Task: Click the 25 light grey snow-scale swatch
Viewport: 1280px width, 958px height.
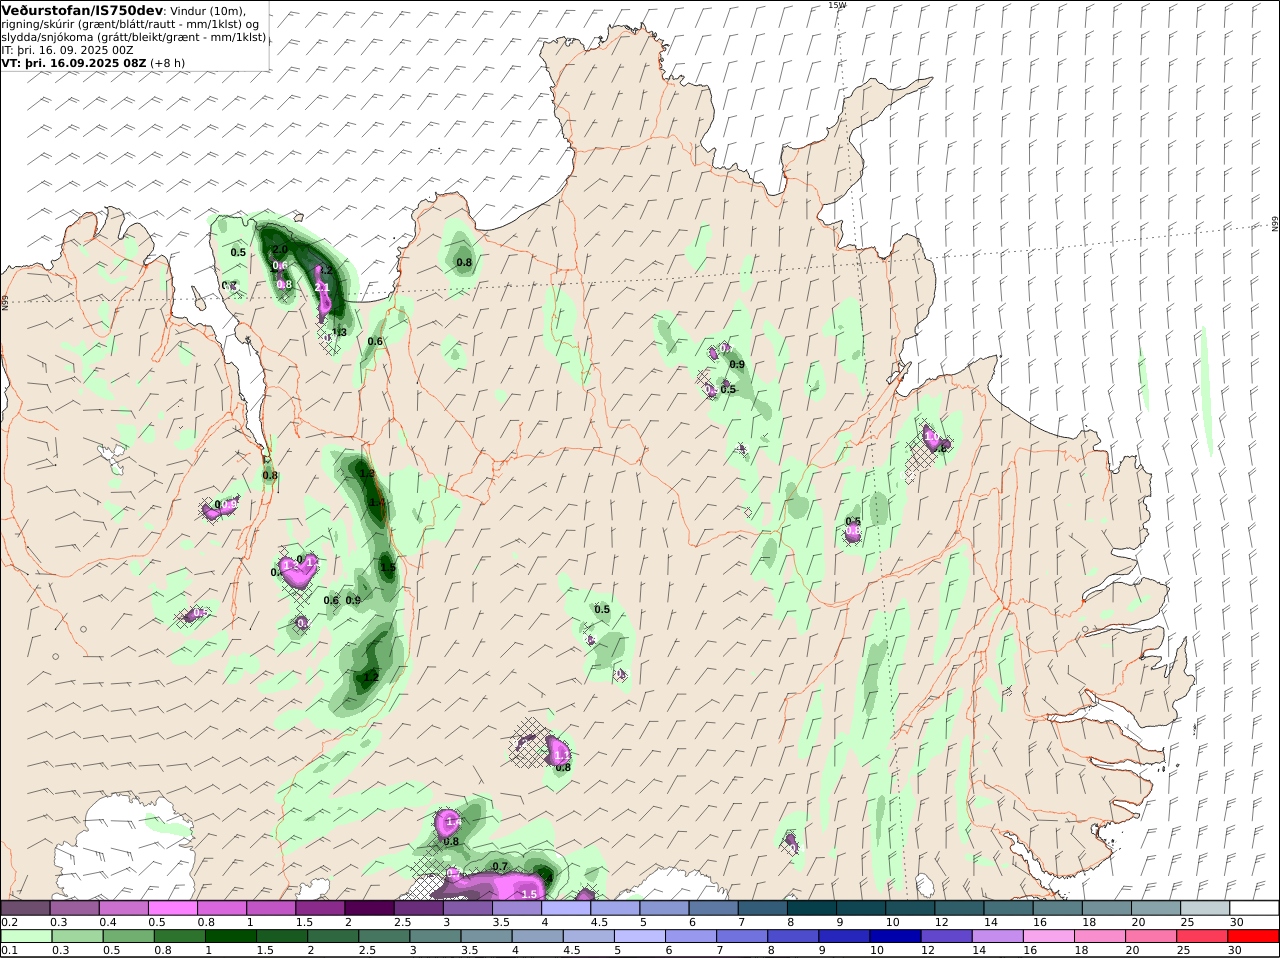Action: pos(1204,908)
